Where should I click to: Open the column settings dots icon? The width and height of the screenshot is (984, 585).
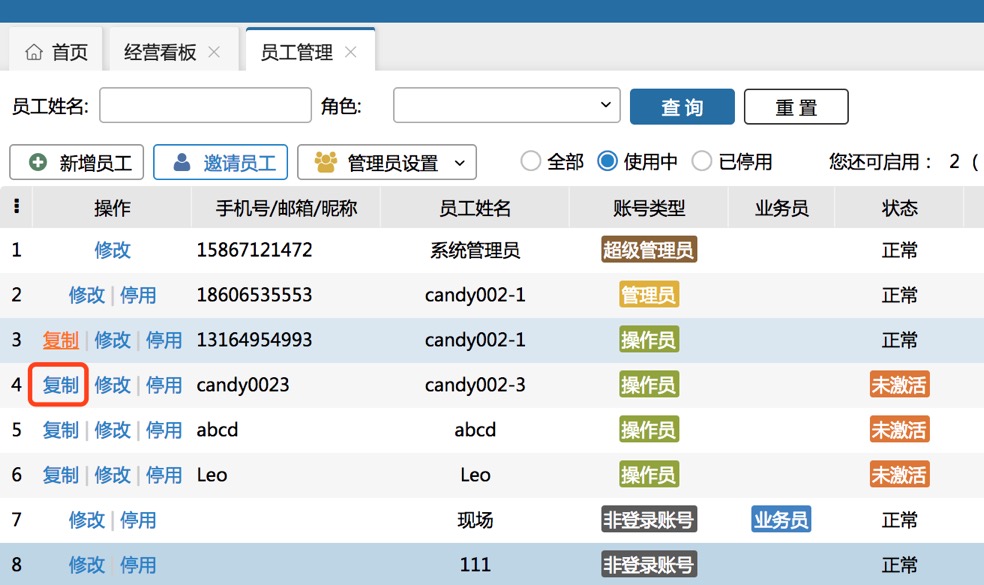16,206
